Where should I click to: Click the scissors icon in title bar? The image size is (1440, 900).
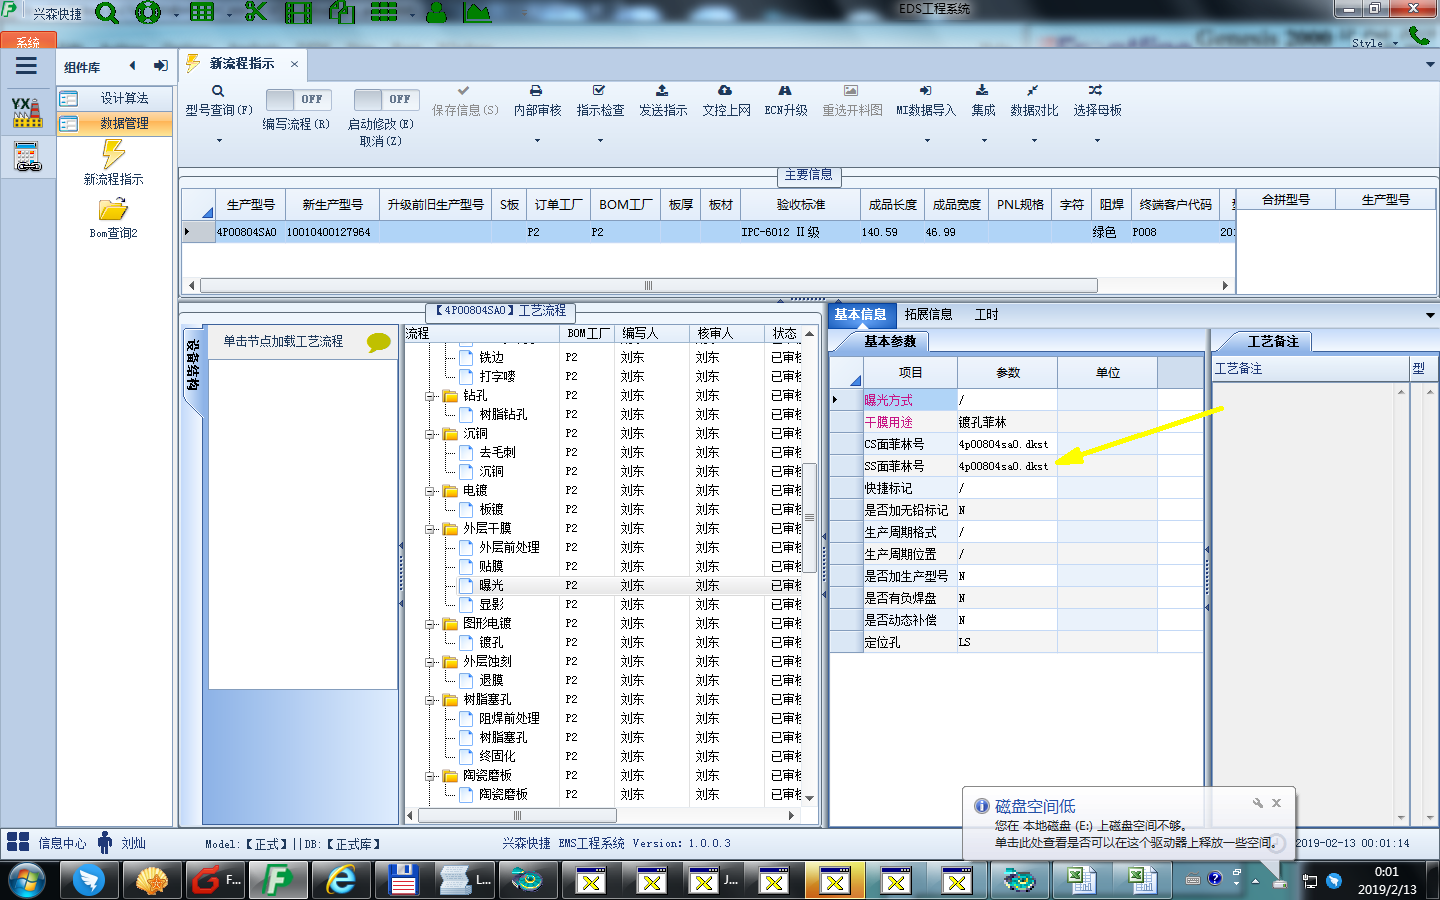tap(256, 12)
